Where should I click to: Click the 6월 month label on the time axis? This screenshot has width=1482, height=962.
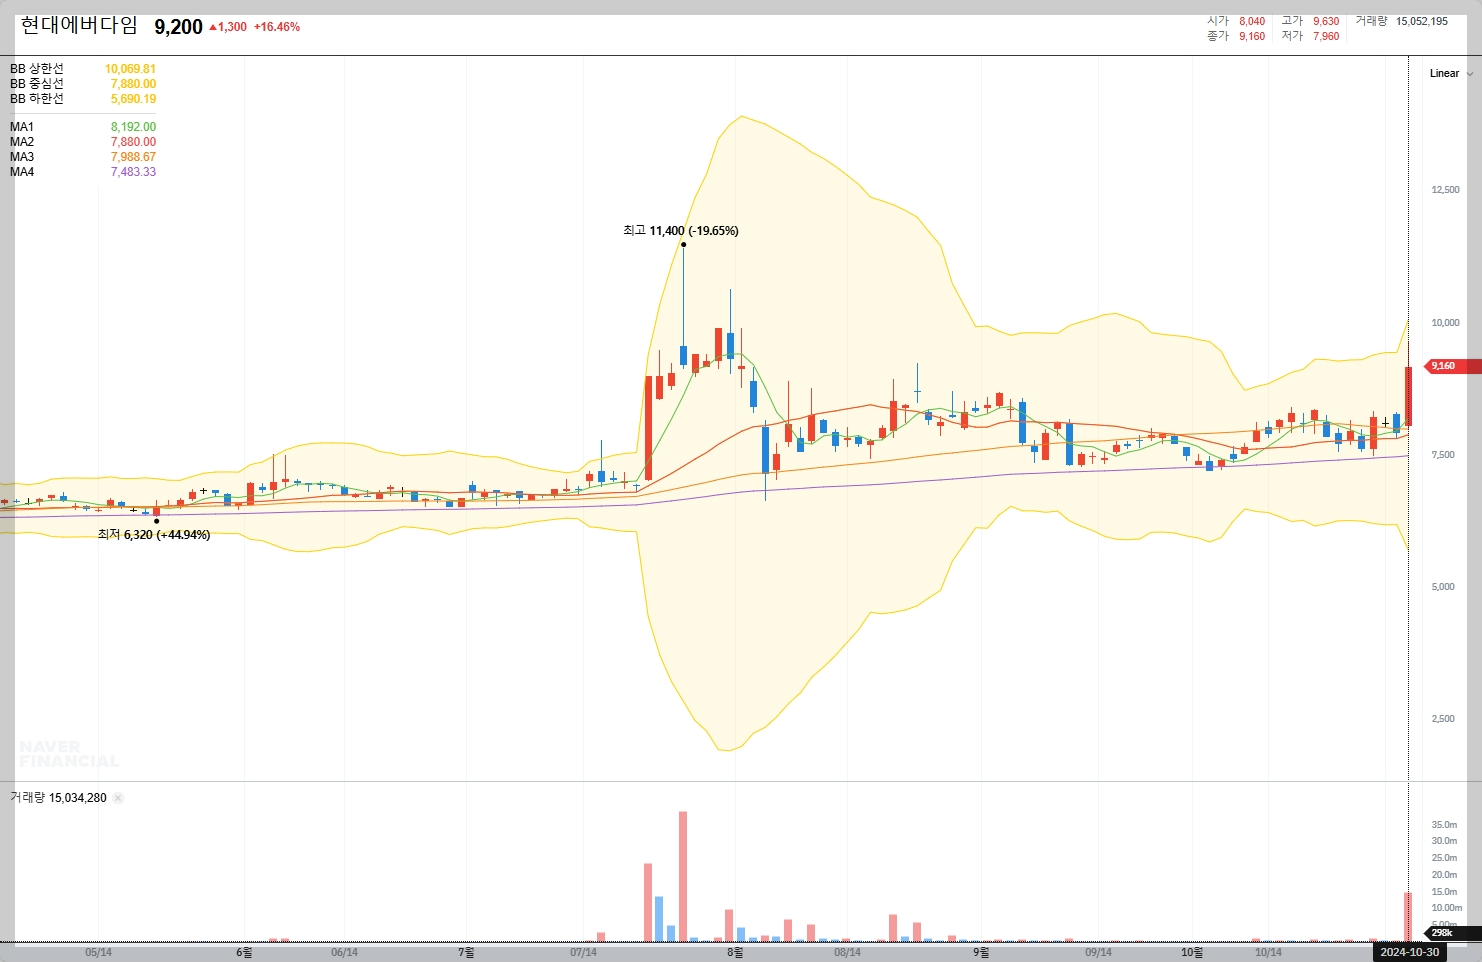click(x=244, y=952)
